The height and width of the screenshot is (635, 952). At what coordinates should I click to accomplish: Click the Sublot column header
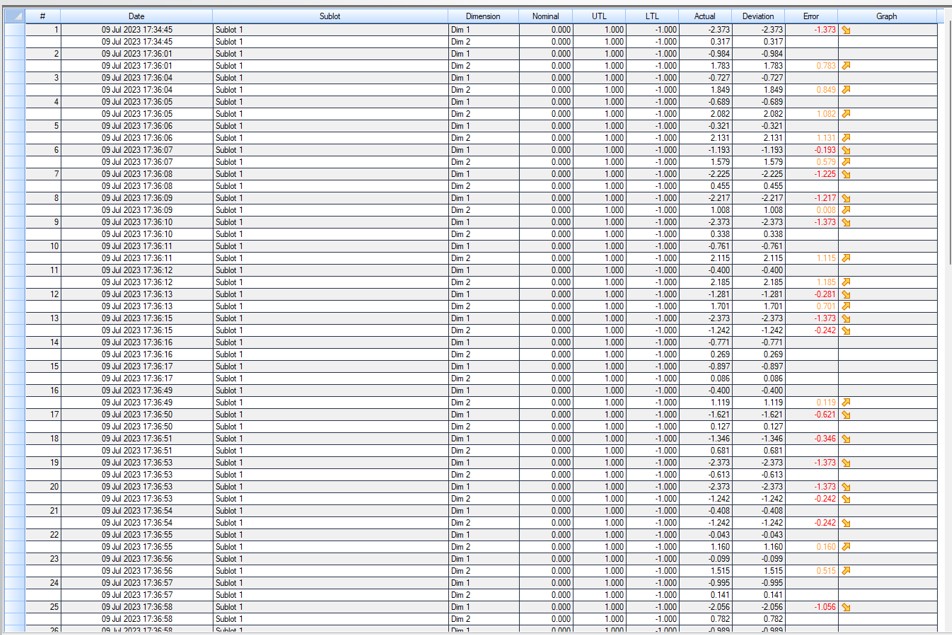(330, 16)
